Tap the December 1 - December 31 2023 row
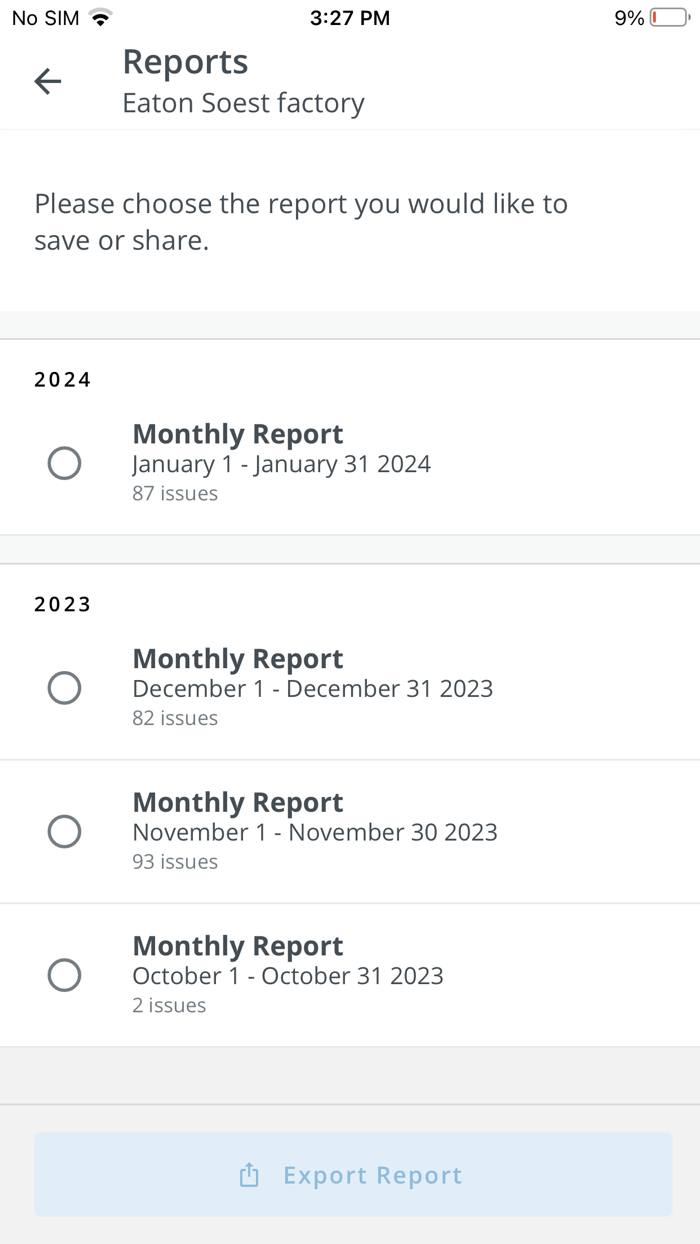Viewport: 700px width, 1244px height. (313, 688)
